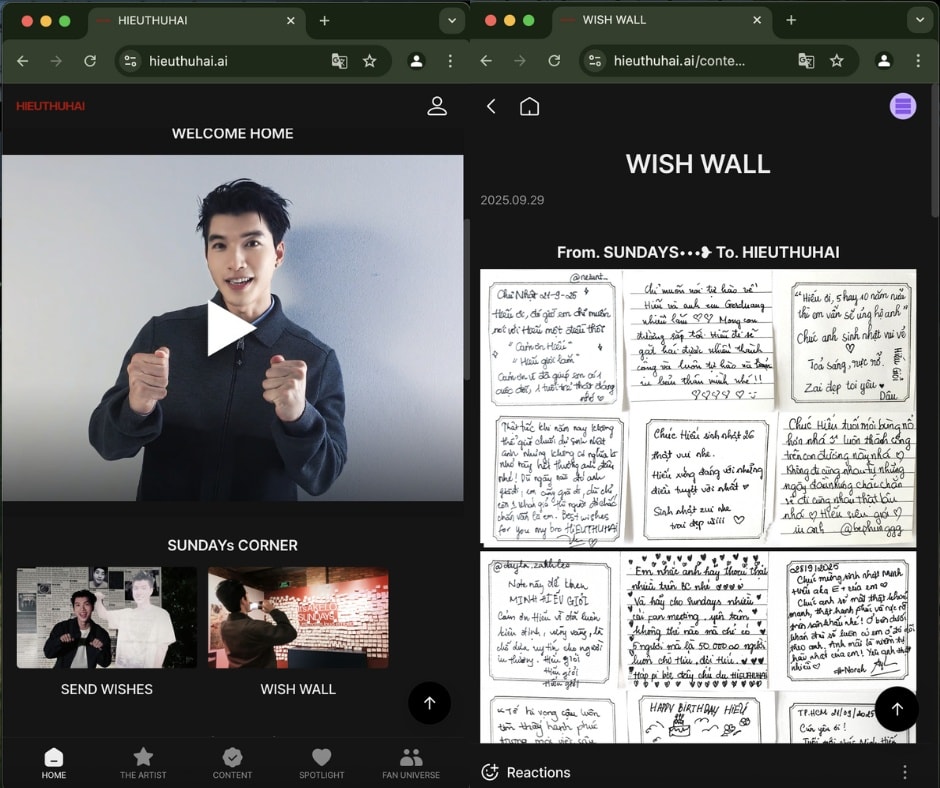940x788 pixels.
Task: Open the Reactions three-dot options menu
Action: point(905,772)
